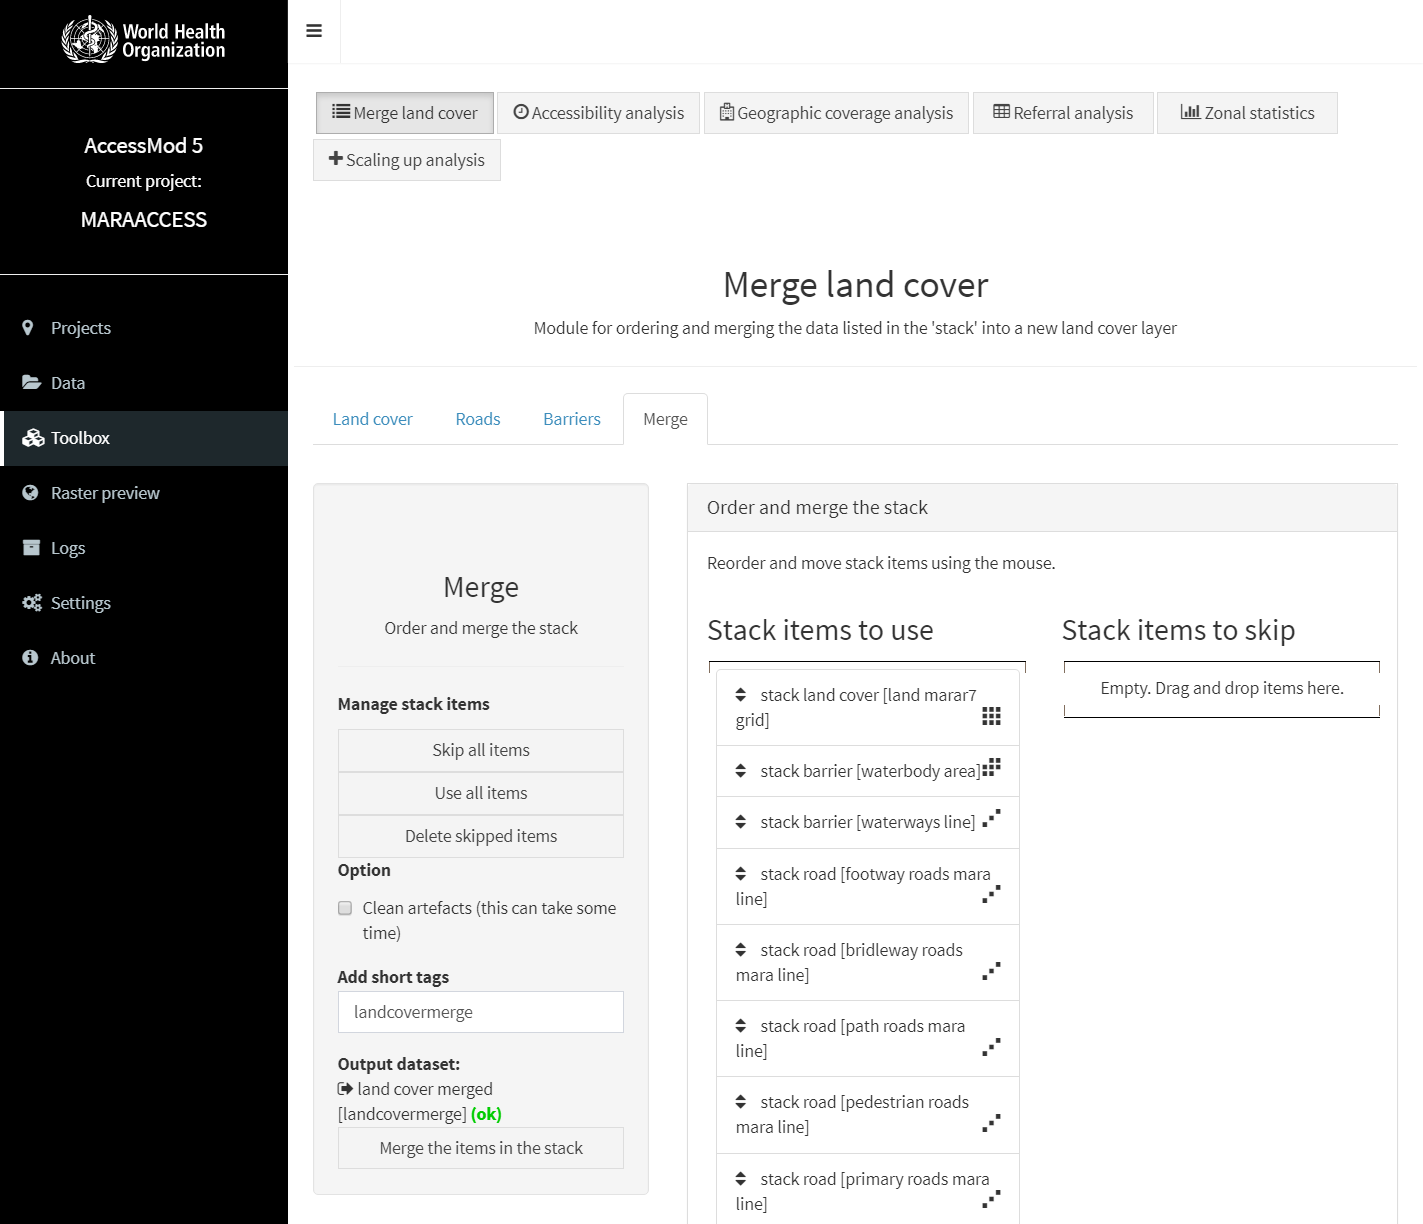The height and width of the screenshot is (1224, 1423).
Task: Click line icon beside footway roads item
Action: (991, 894)
